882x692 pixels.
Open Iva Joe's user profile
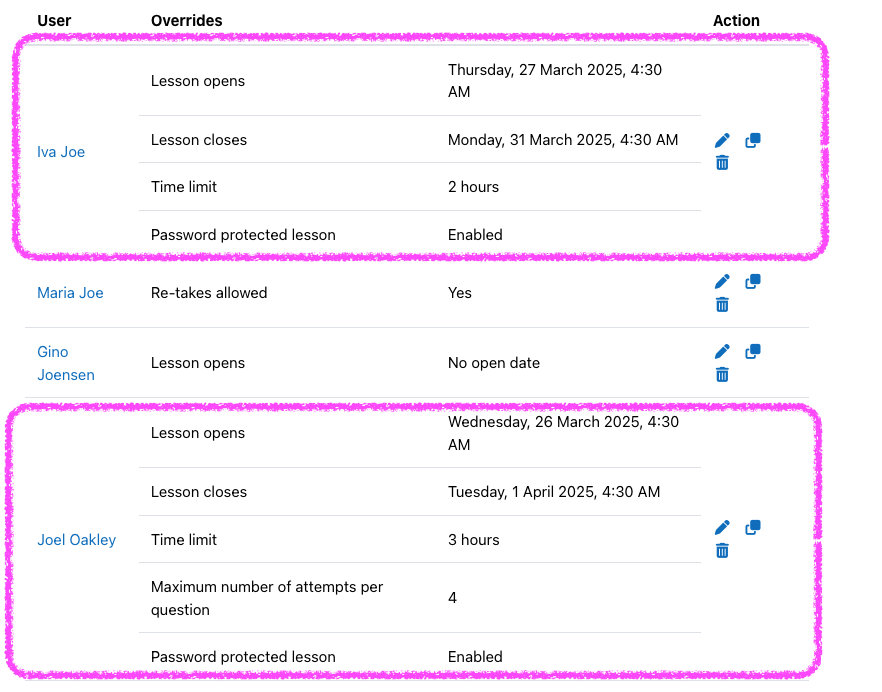[61, 152]
